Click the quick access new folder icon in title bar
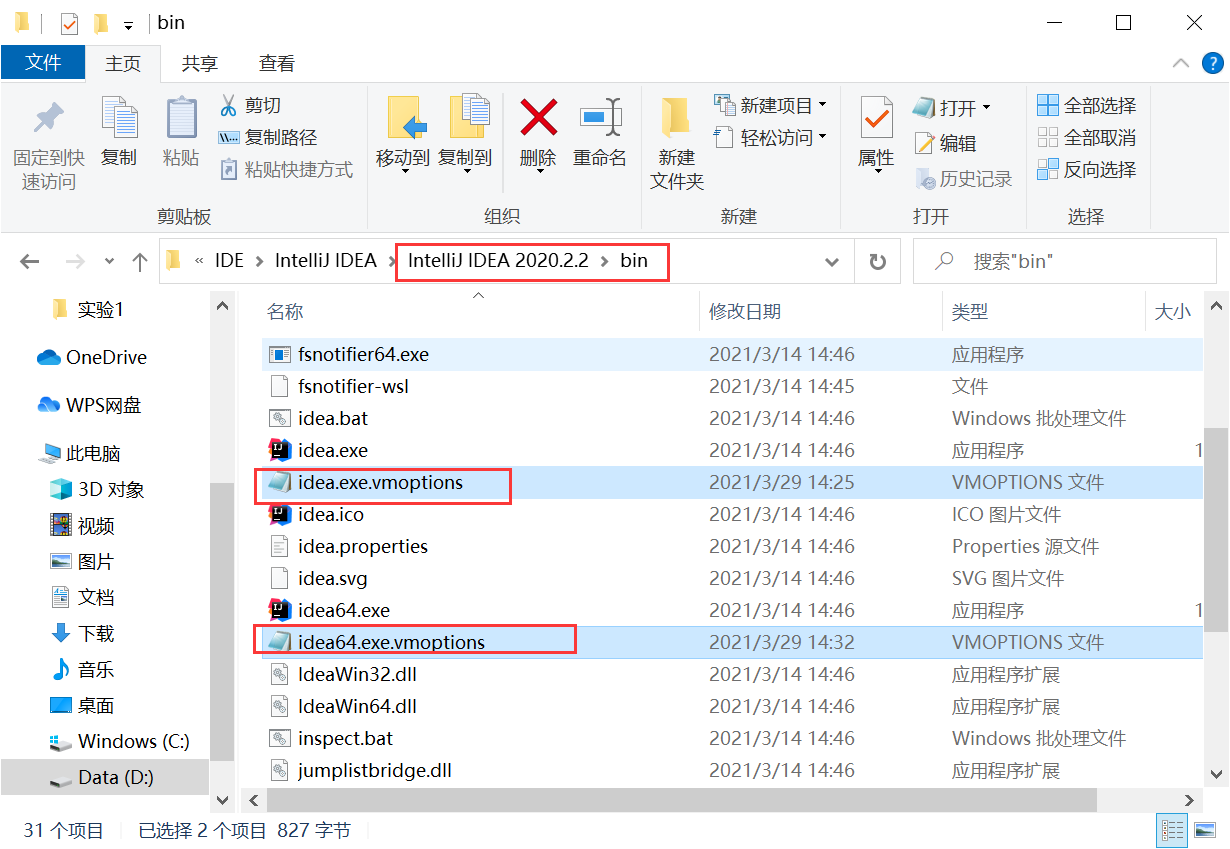Screen dimensions: 1230x849 [100, 22]
